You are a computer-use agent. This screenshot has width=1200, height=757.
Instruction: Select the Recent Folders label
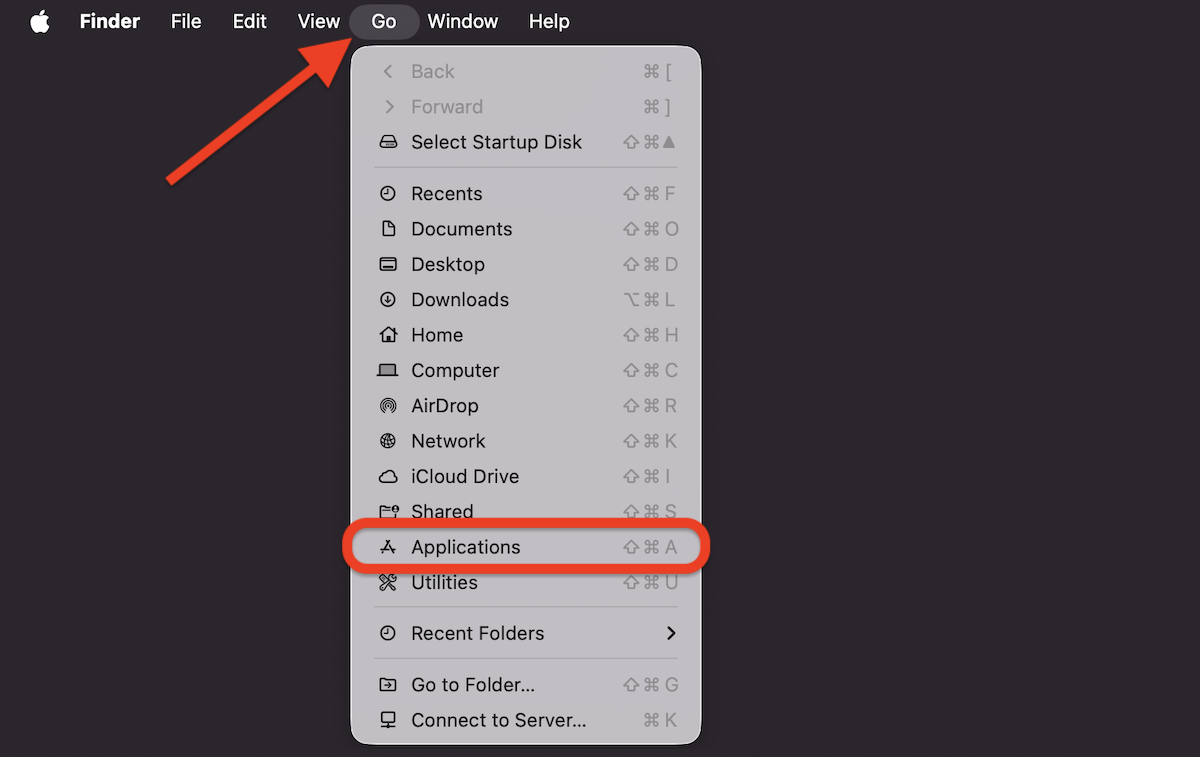478,633
